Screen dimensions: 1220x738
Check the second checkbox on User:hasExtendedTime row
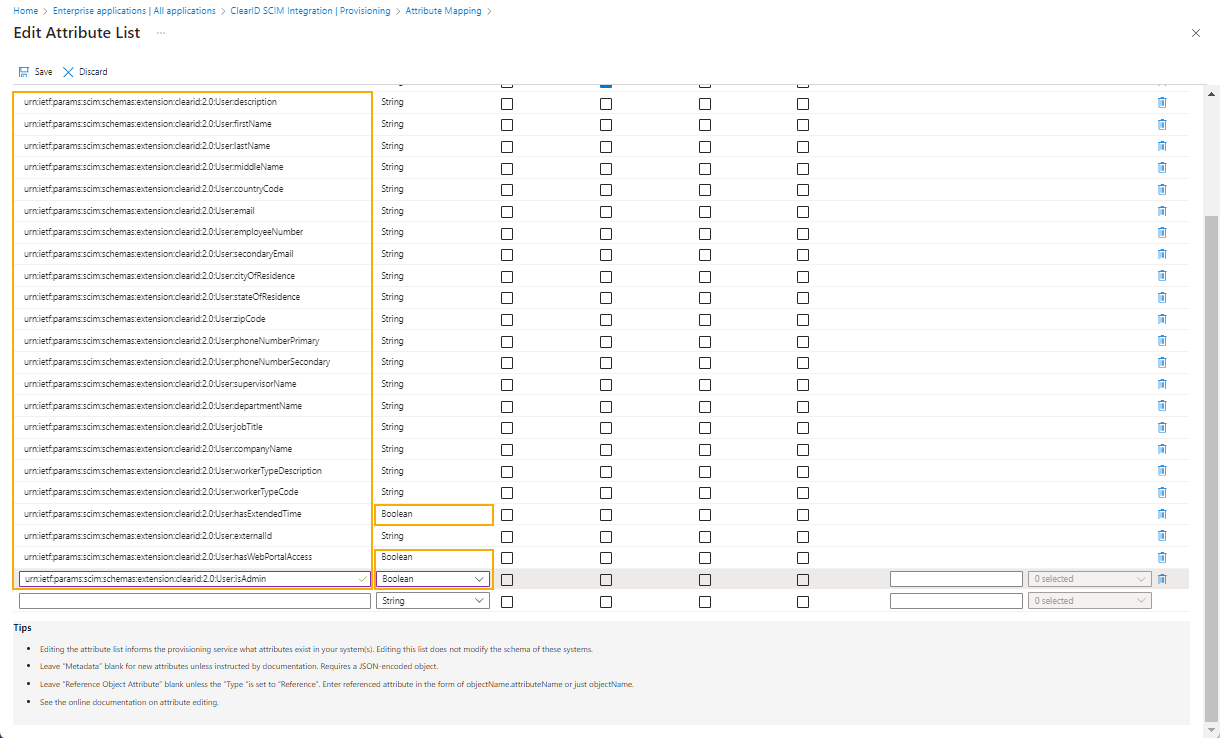(605, 514)
